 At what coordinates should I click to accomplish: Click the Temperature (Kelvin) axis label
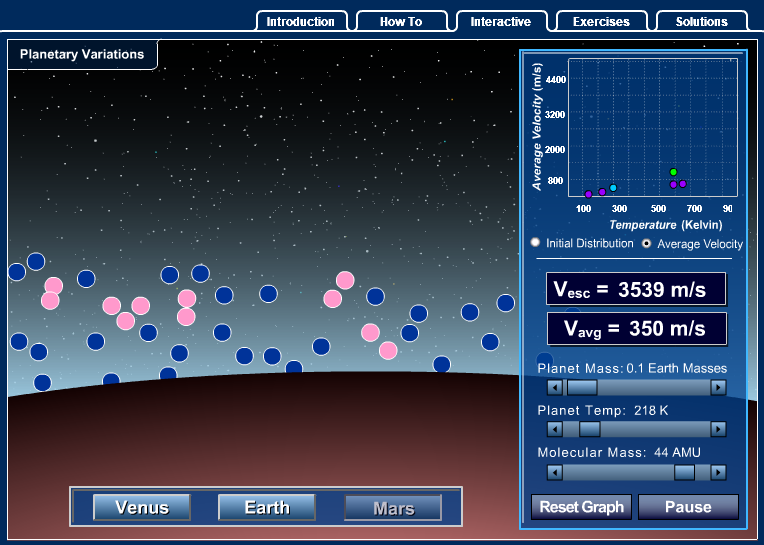666,225
